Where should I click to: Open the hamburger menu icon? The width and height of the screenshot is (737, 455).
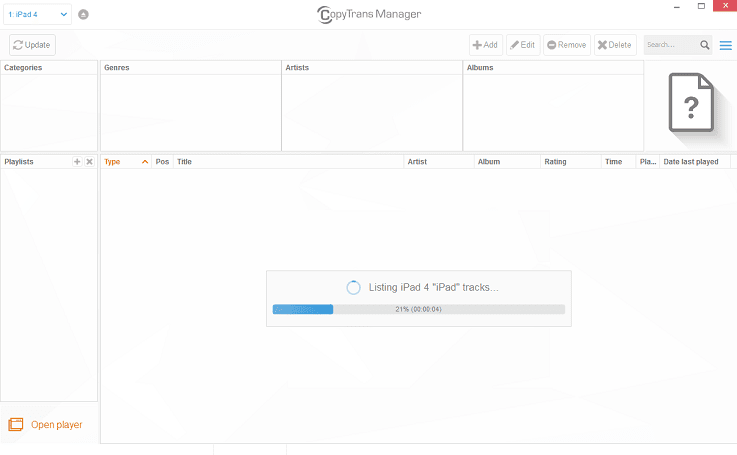tap(726, 45)
